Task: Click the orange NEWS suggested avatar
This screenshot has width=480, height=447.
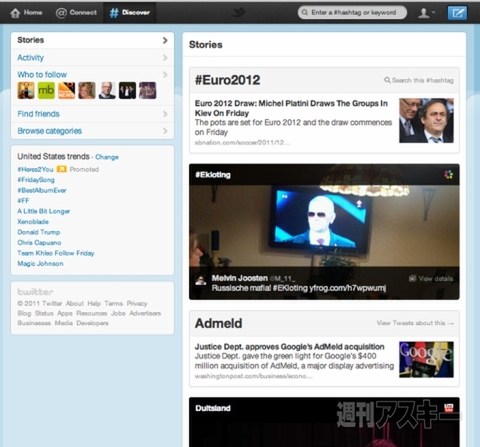Action: point(66,90)
